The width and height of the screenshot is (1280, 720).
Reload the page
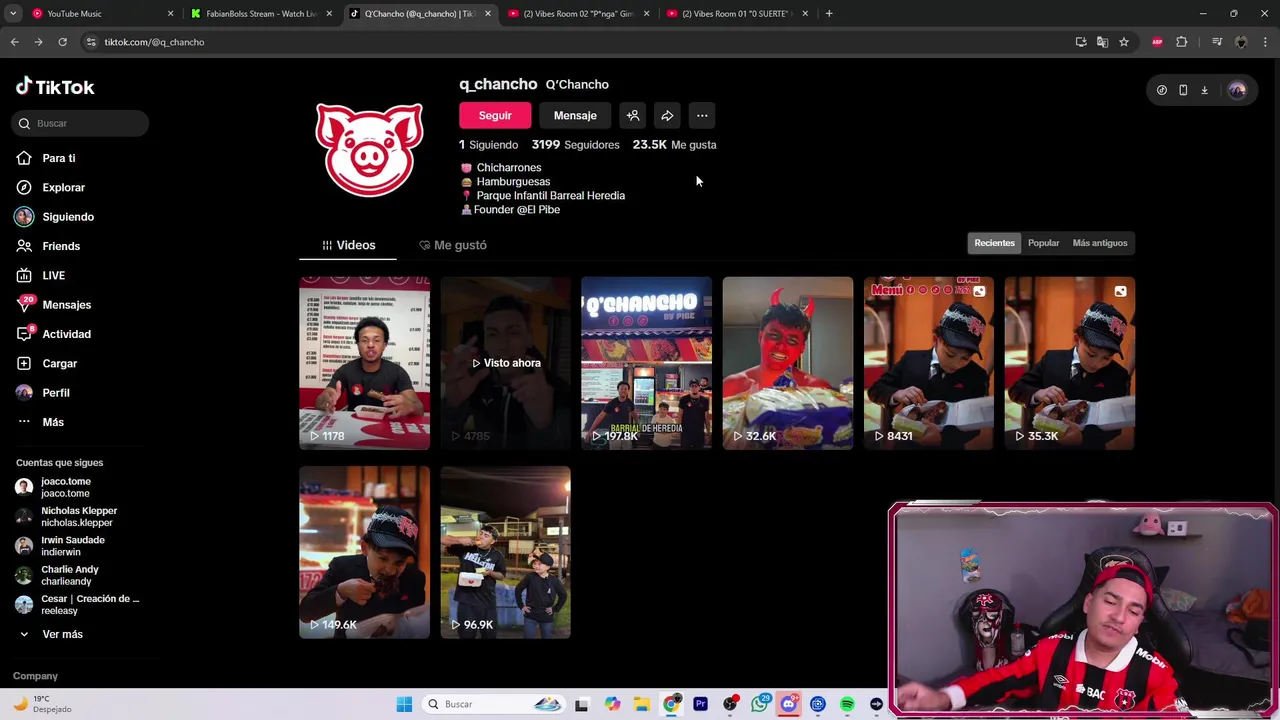click(62, 42)
